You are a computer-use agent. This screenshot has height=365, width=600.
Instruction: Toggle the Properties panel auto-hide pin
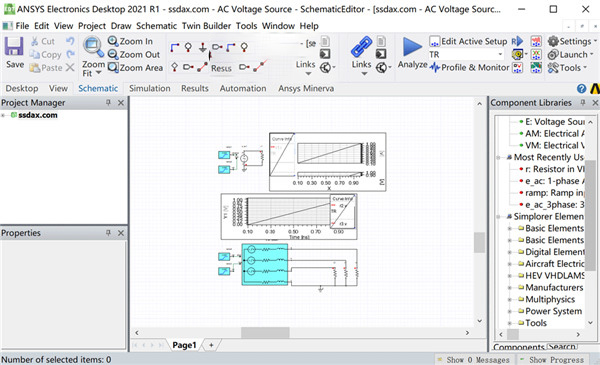point(108,233)
